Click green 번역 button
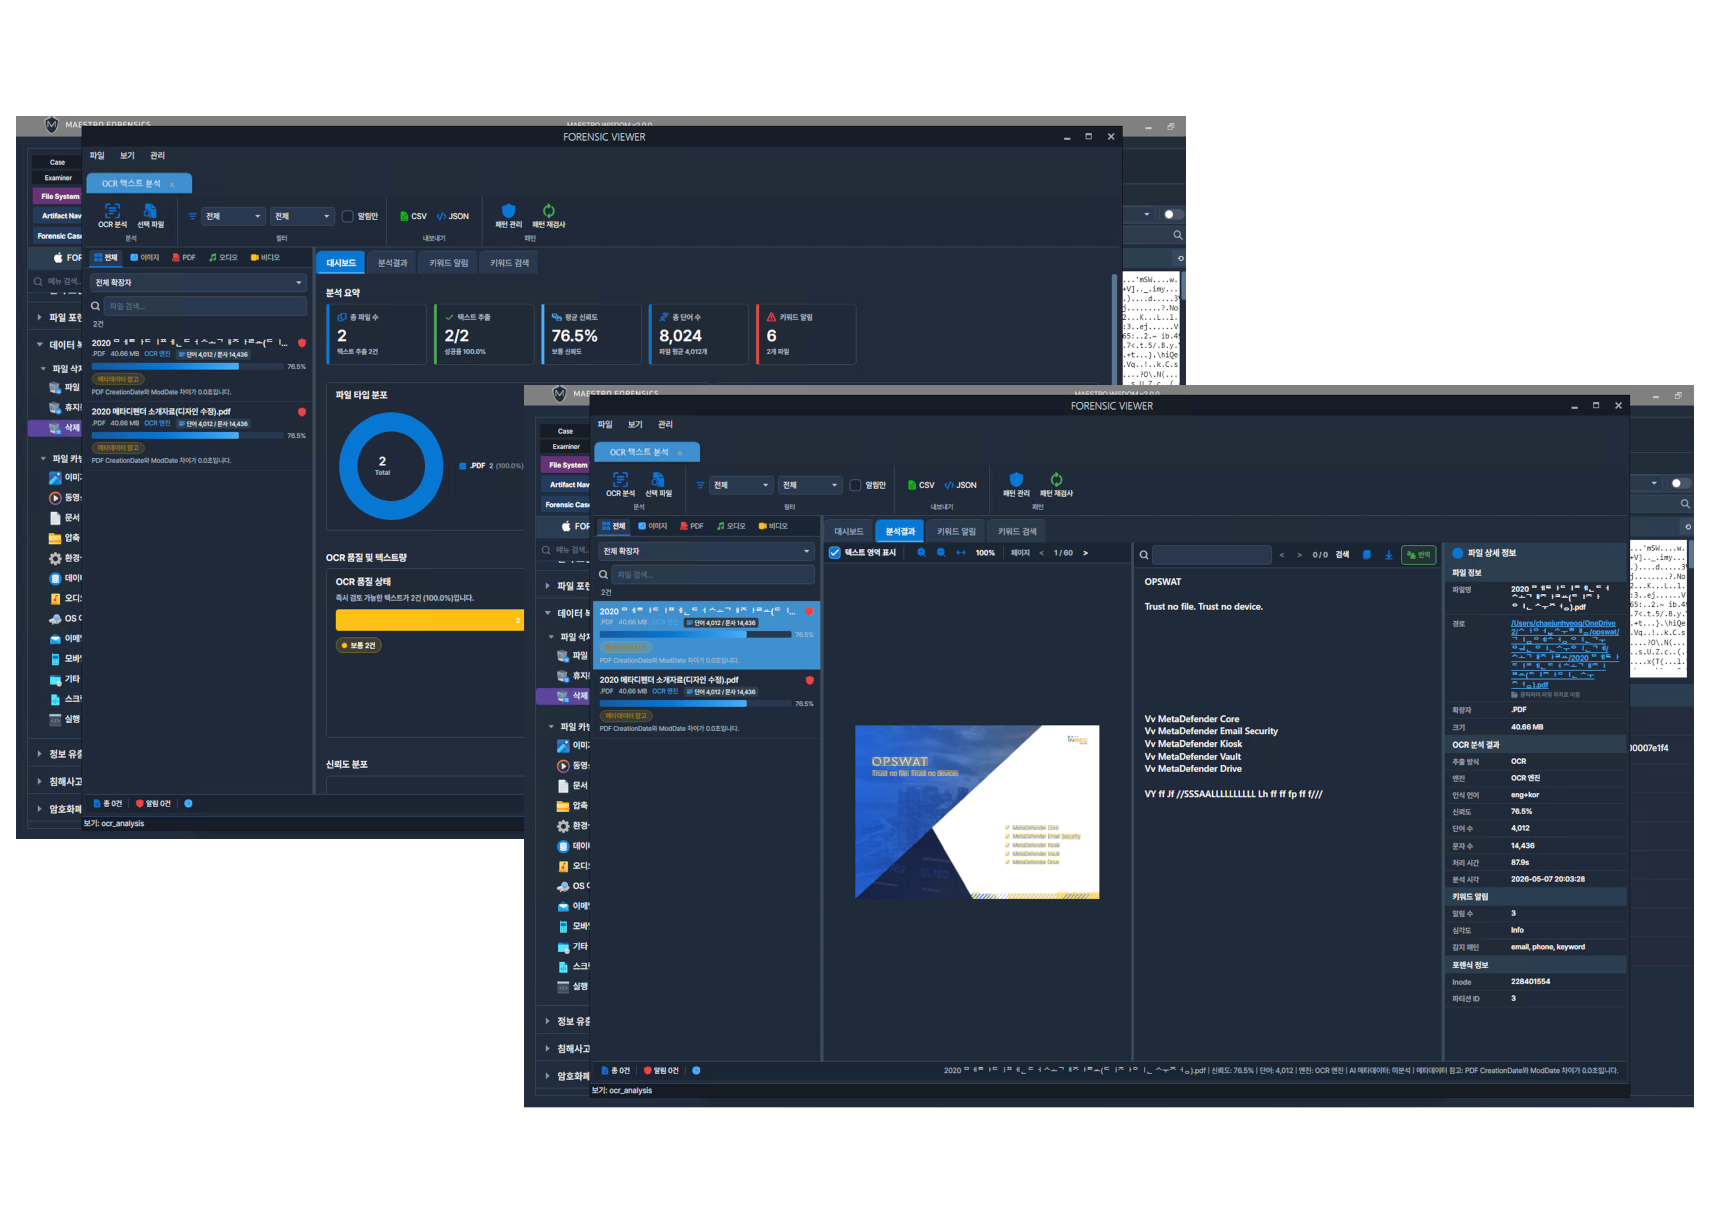 pos(1419,554)
